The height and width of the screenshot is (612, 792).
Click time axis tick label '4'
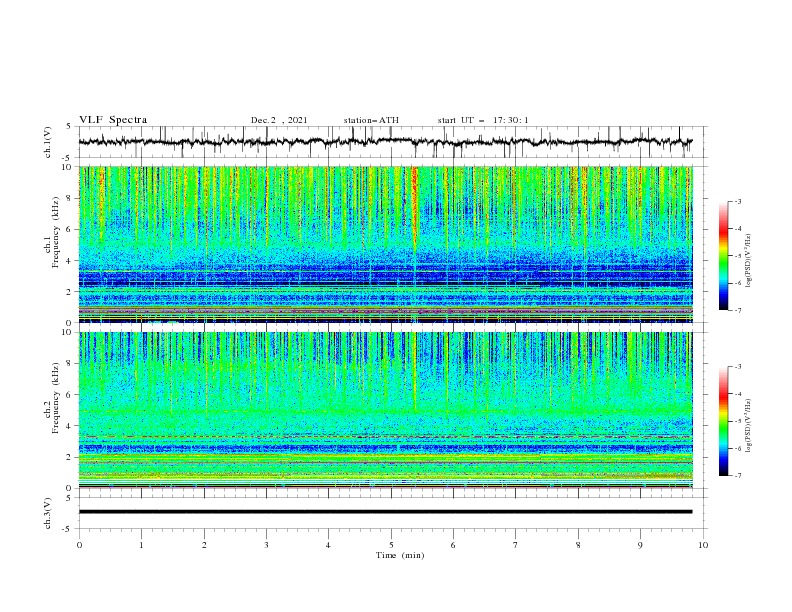(x=329, y=545)
